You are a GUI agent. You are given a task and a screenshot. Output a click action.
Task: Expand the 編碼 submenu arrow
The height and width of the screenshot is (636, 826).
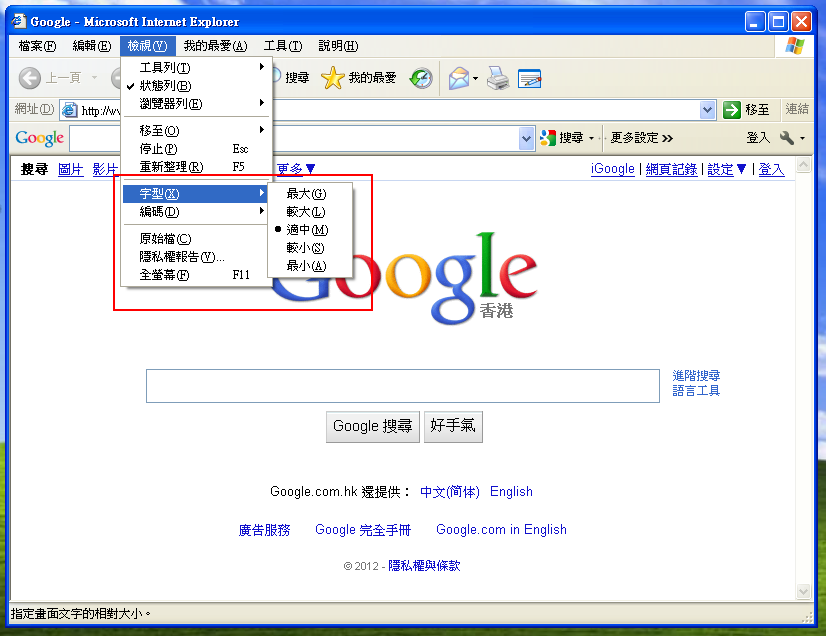pyautogui.click(x=263, y=211)
